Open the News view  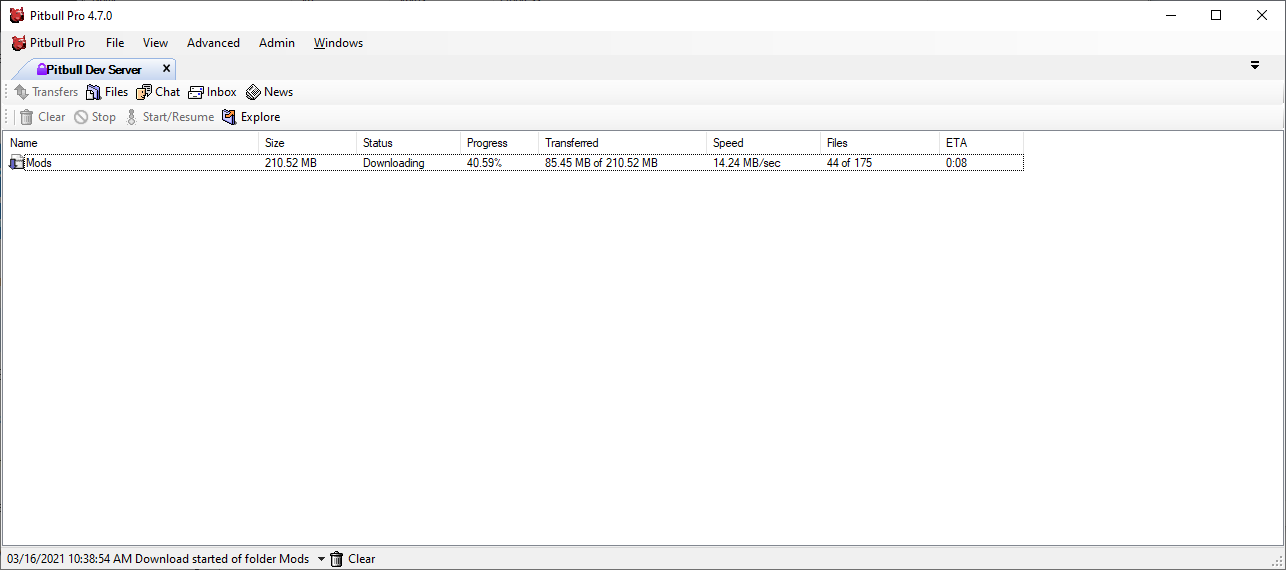tap(269, 92)
